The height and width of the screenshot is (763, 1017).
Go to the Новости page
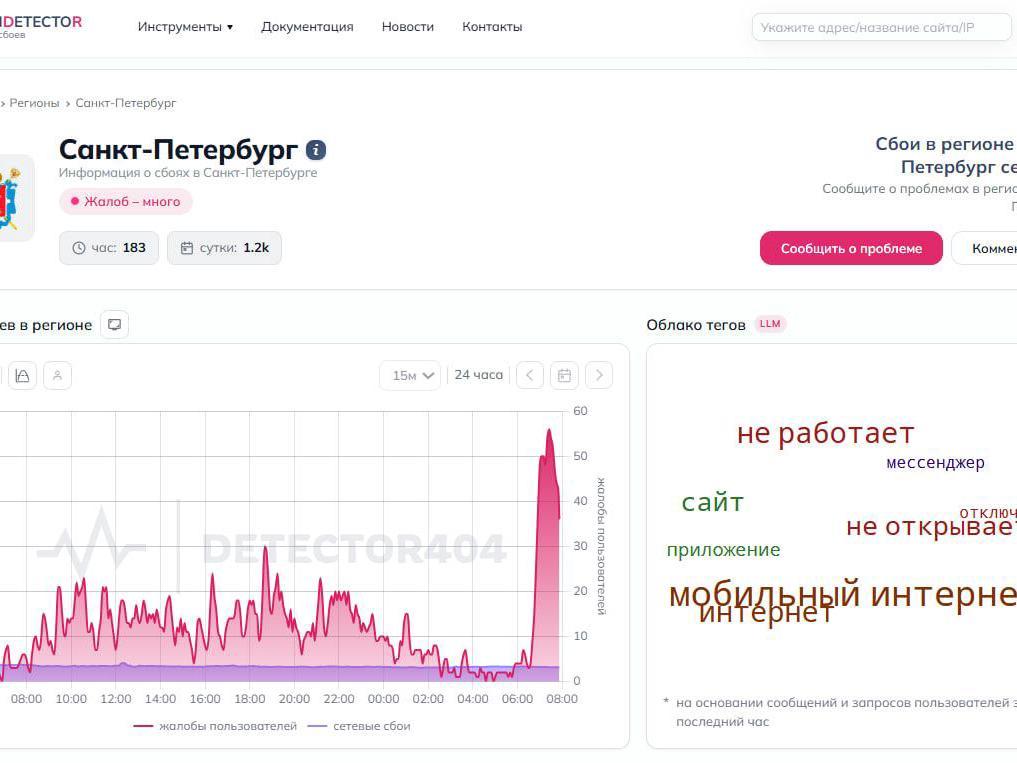click(x=407, y=27)
